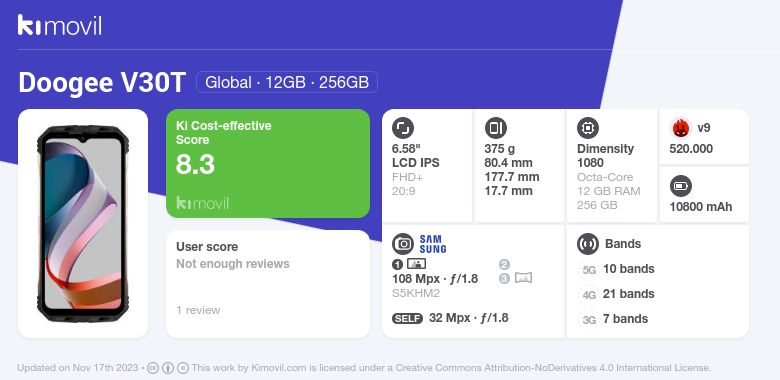
Task: Open the 1 review link
Action: coord(198,310)
